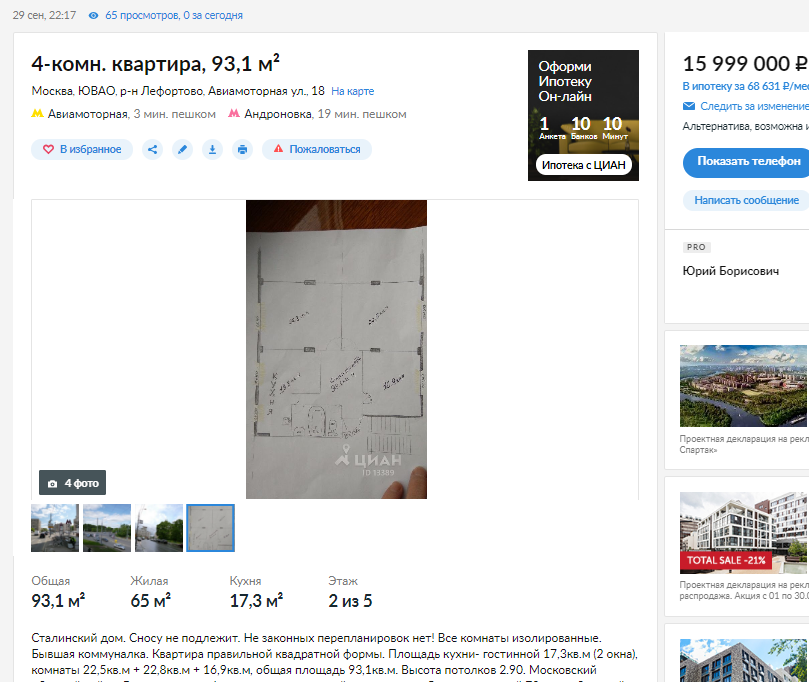
Task: Select first street photo thumbnail
Action: click(x=55, y=528)
